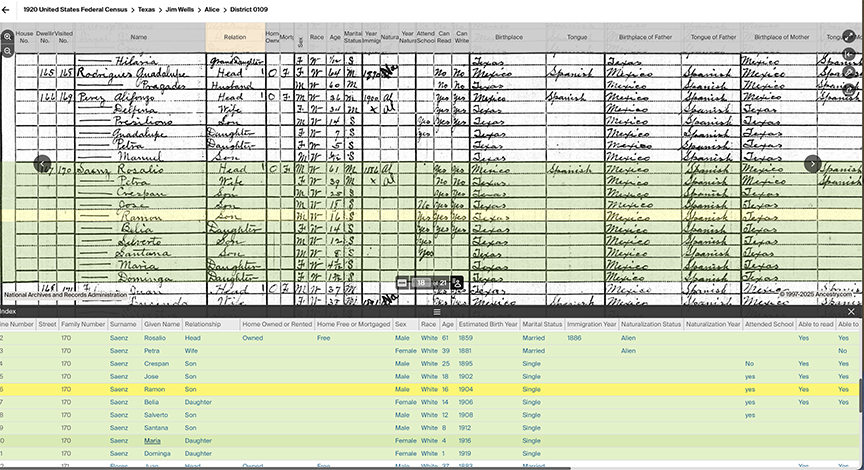This screenshot has width=864, height=470.
Task: Go to the next census page
Action: tap(813, 164)
